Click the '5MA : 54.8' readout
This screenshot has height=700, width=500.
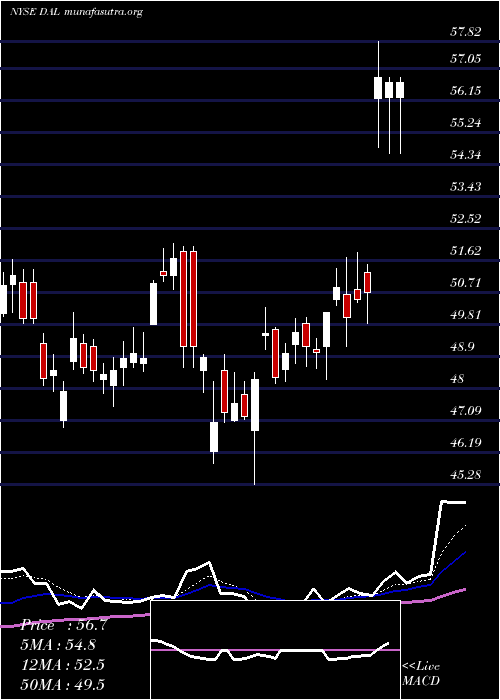click(59, 645)
